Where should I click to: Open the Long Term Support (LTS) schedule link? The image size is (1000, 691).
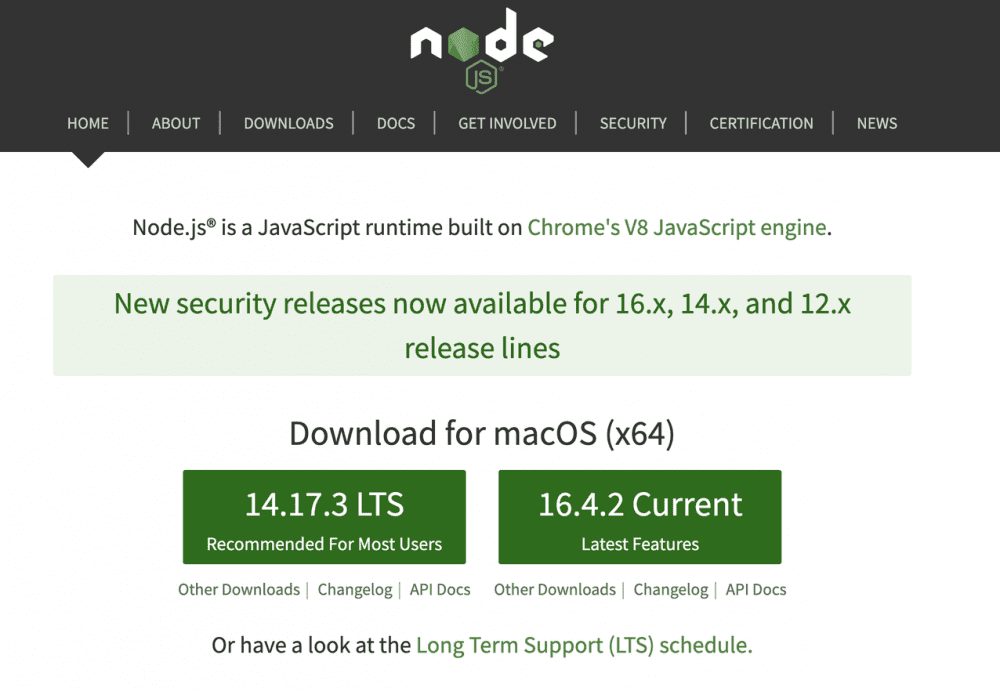[x=584, y=645]
